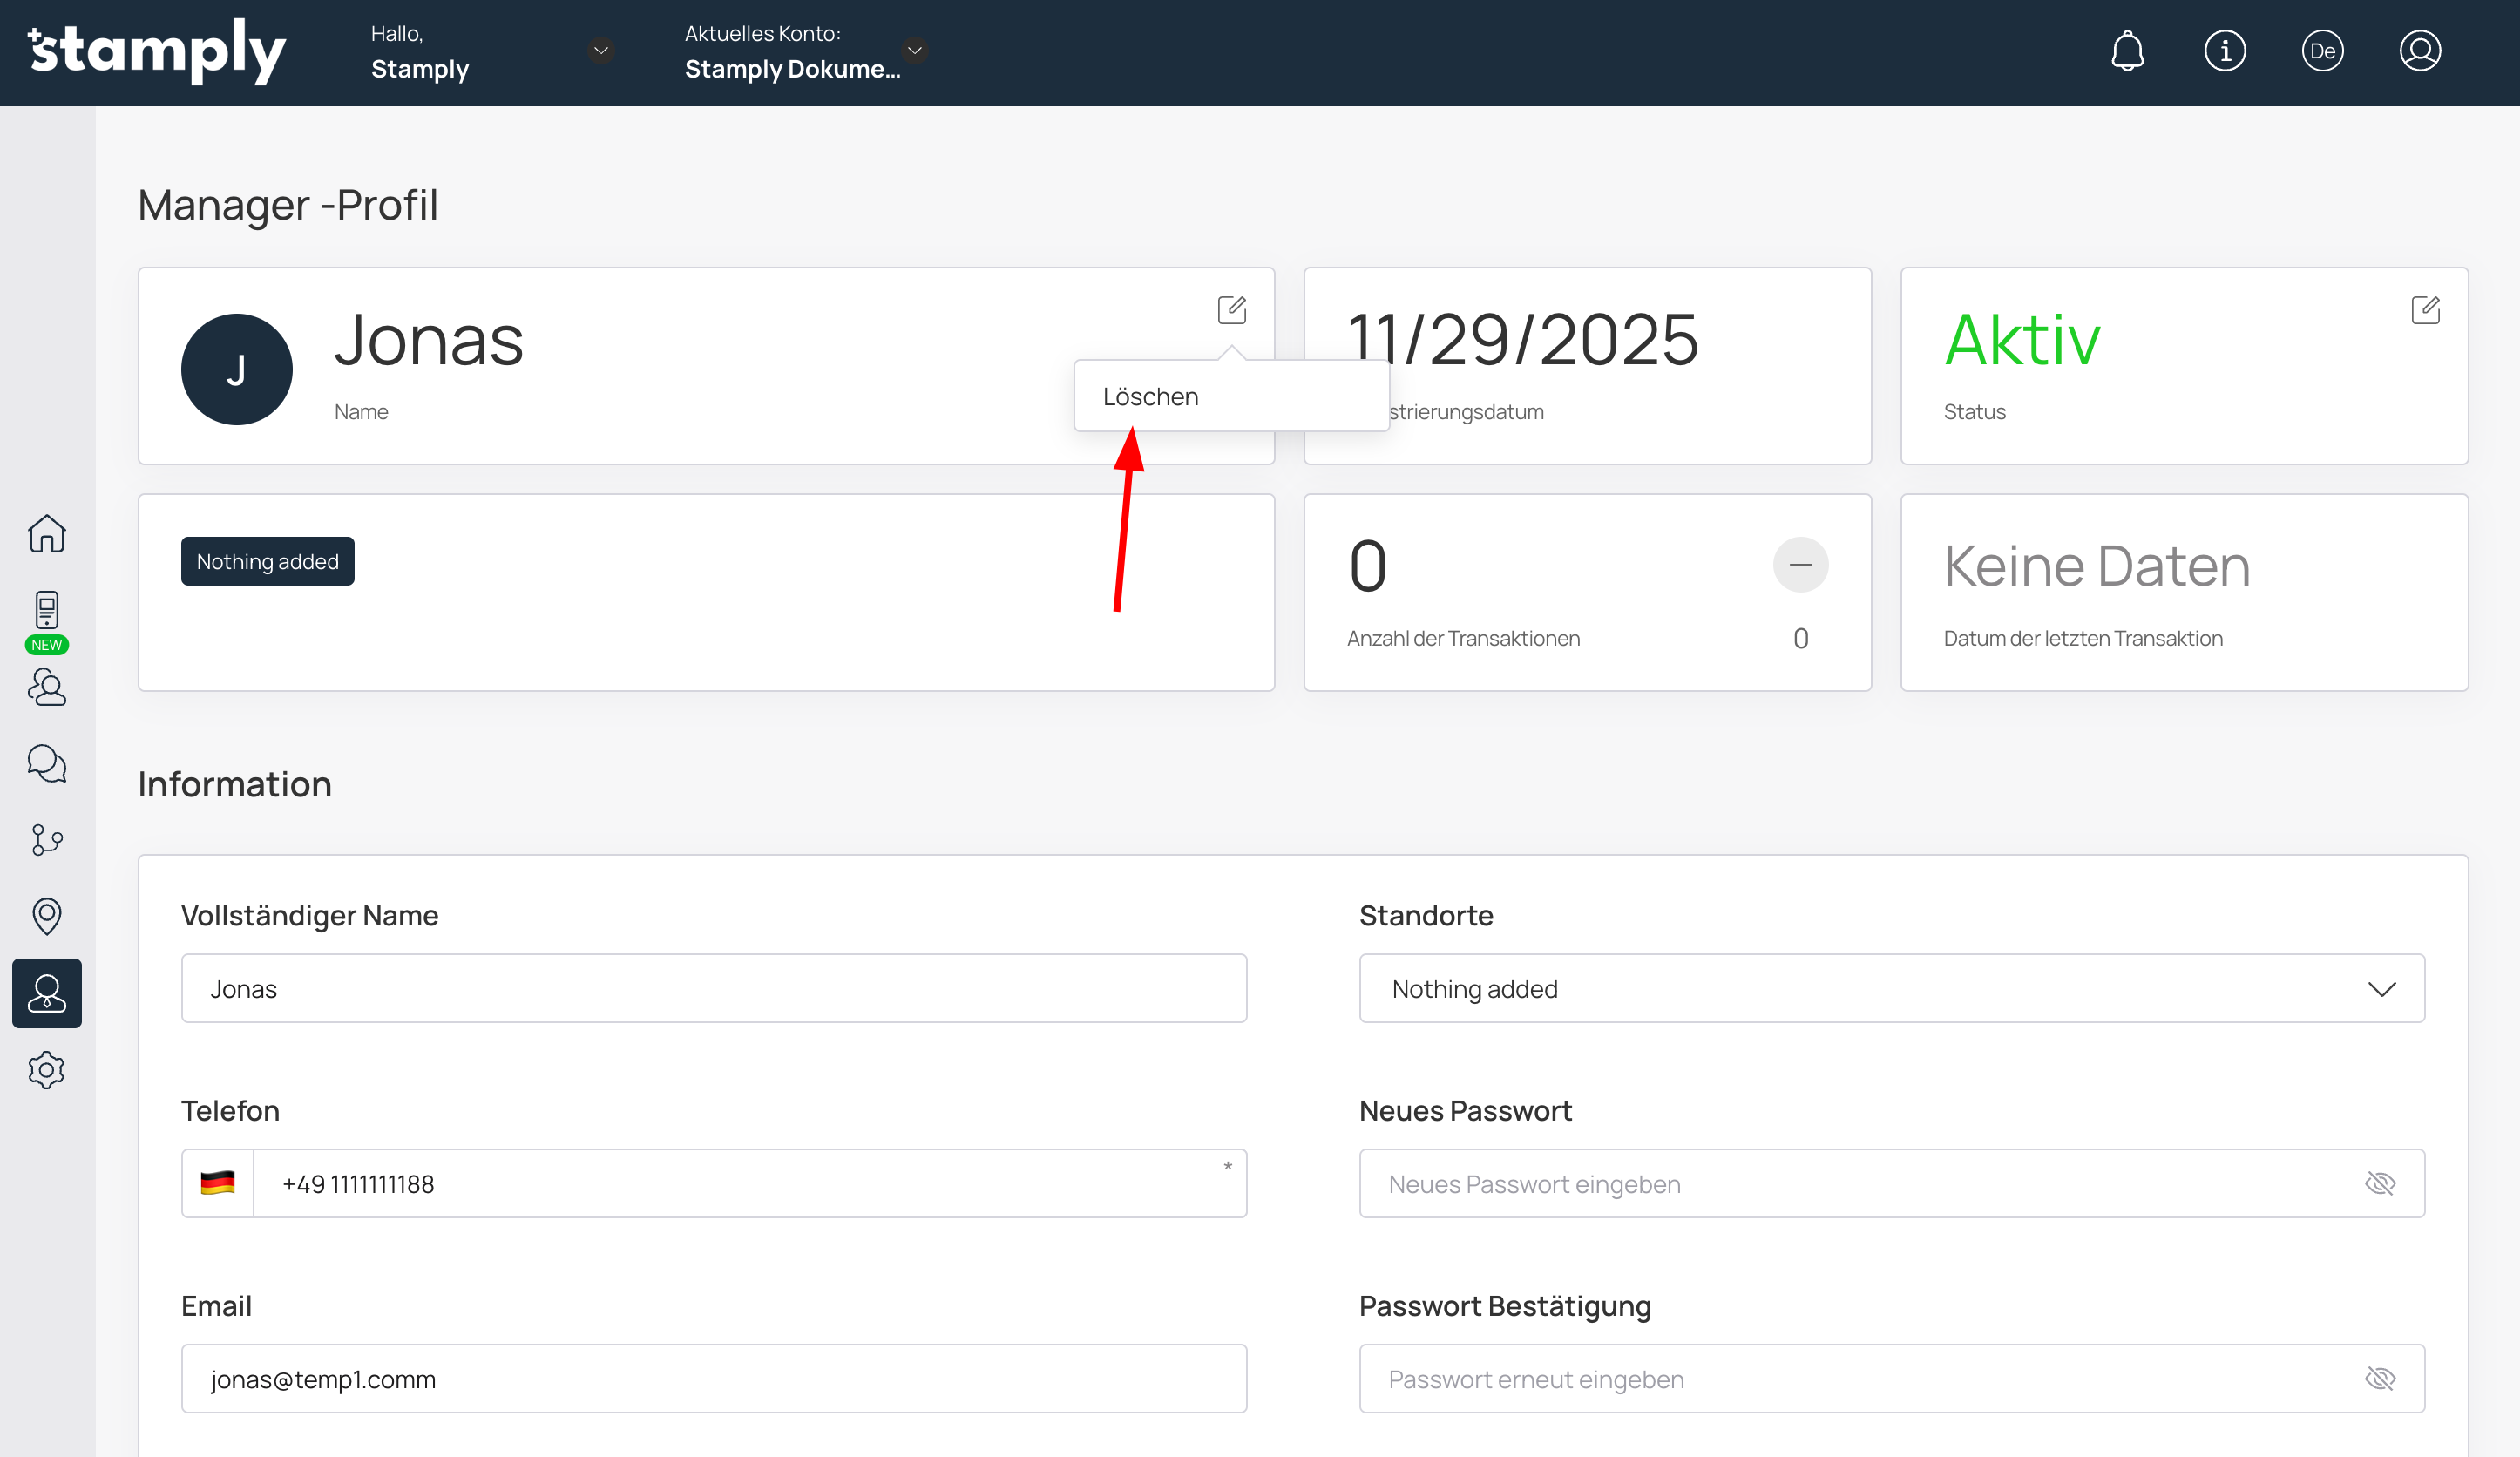Open the chat bubbles sidebar item

pyautogui.click(x=47, y=763)
